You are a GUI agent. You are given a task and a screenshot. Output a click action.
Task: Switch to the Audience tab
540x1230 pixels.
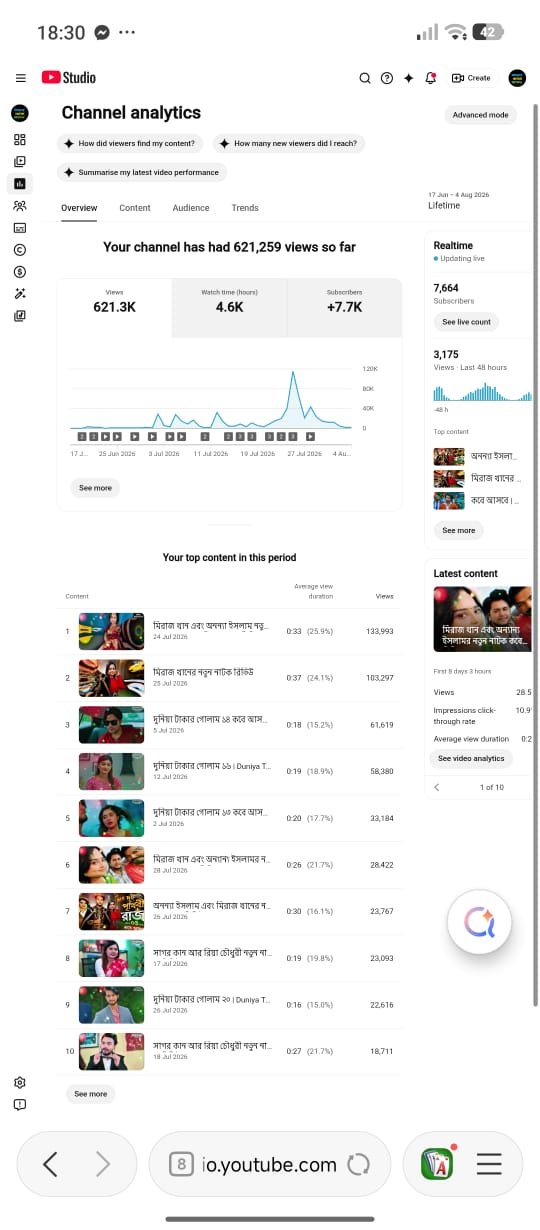tap(191, 208)
